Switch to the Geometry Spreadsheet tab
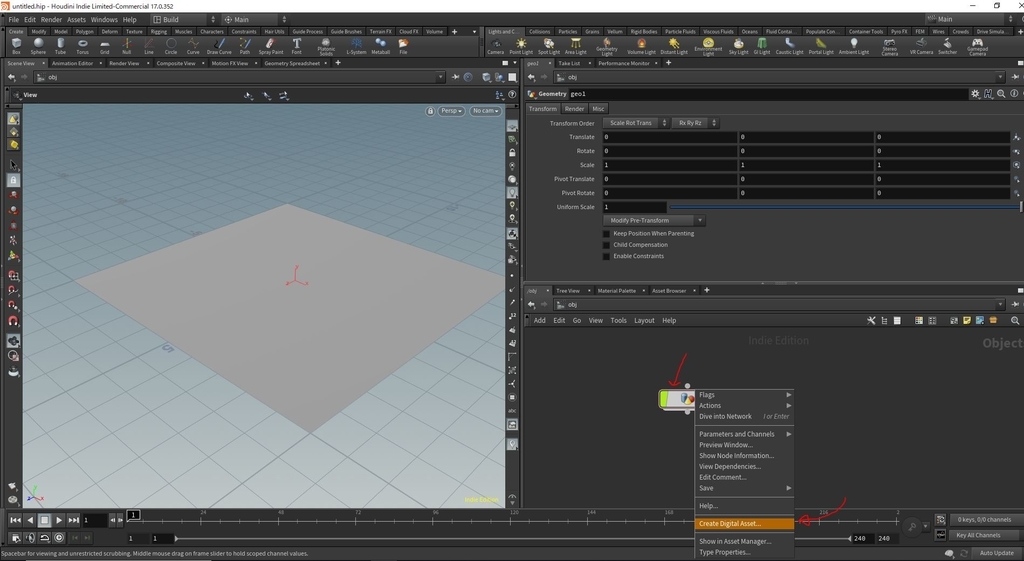The image size is (1024, 561). 292,63
